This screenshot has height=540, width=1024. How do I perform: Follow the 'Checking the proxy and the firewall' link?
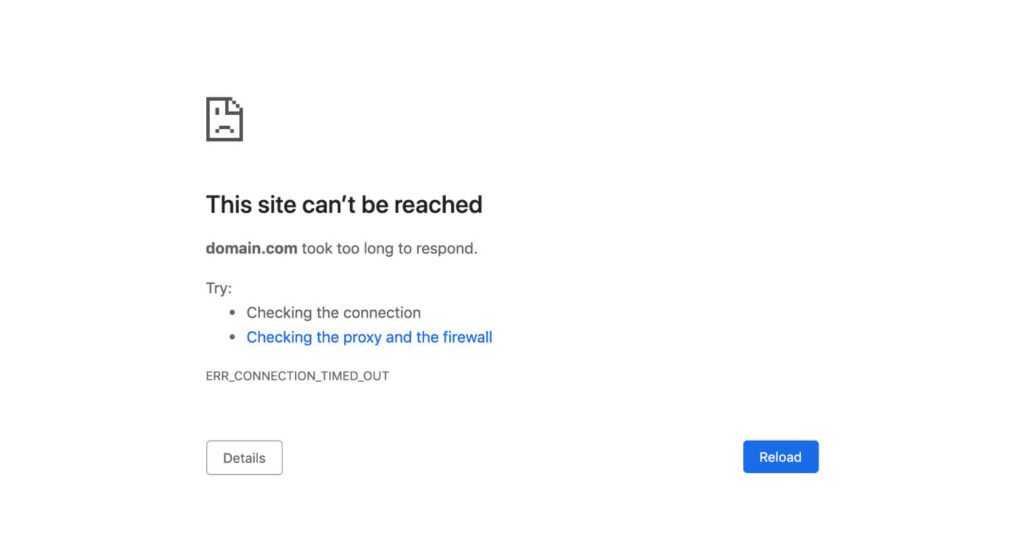coord(369,337)
